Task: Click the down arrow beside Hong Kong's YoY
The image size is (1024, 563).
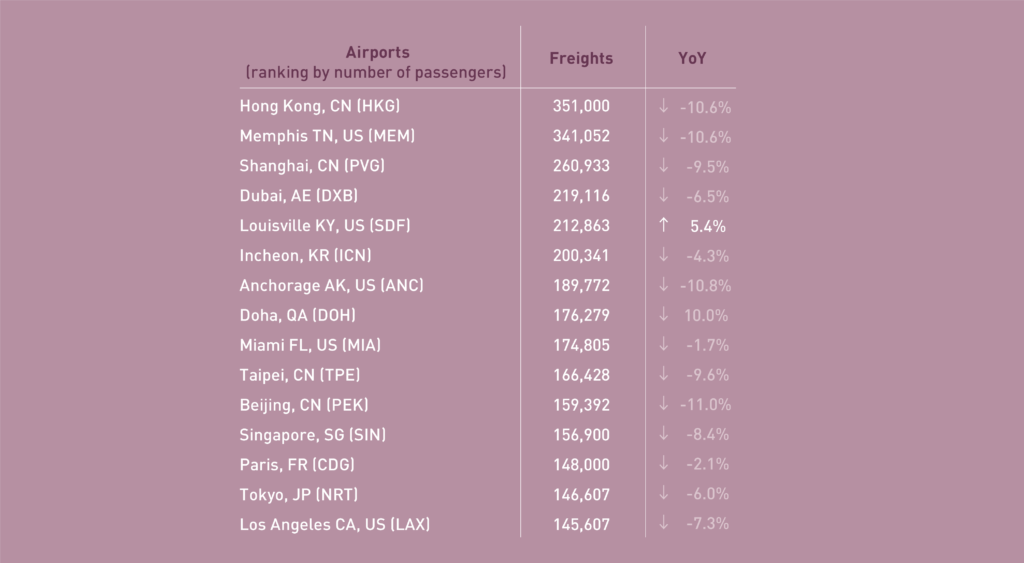Action: point(663,106)
